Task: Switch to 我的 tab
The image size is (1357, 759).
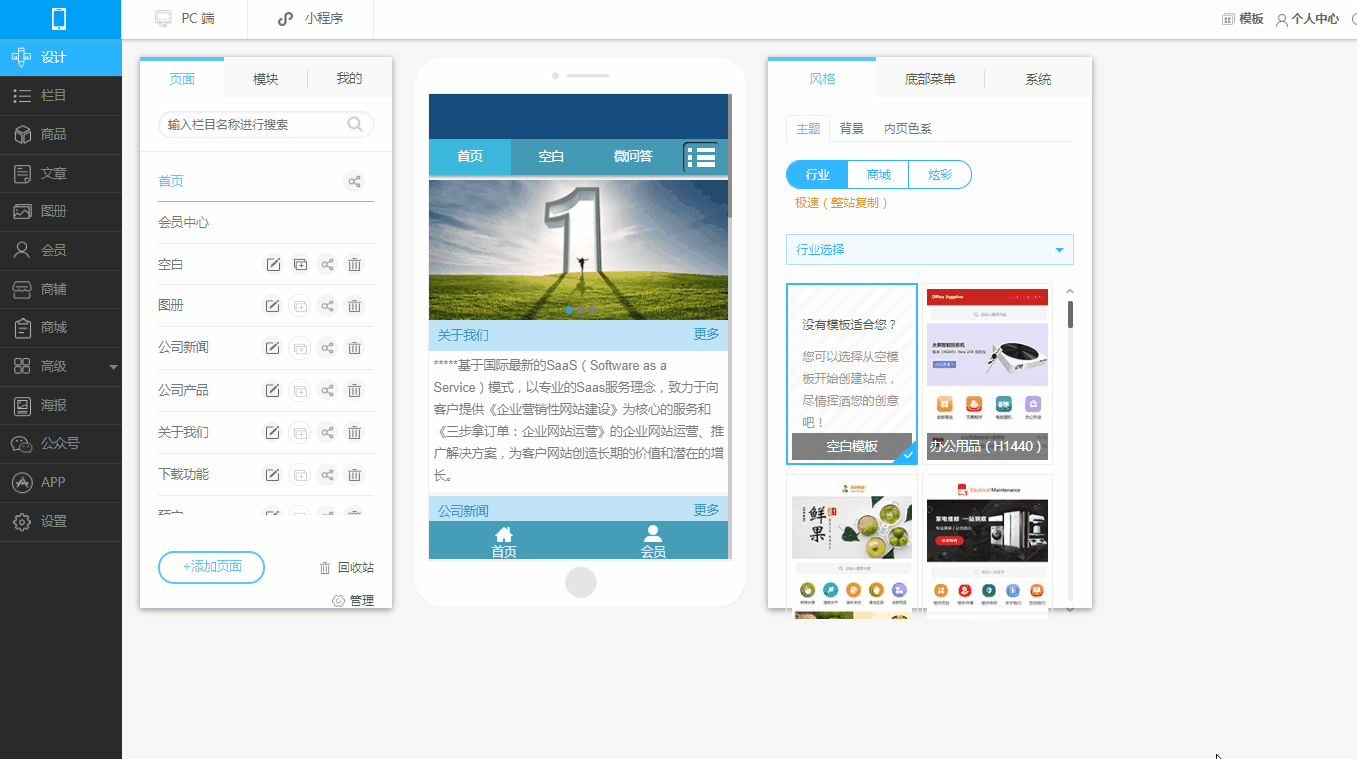Action: pyautogui.click(x=349, y=79)
